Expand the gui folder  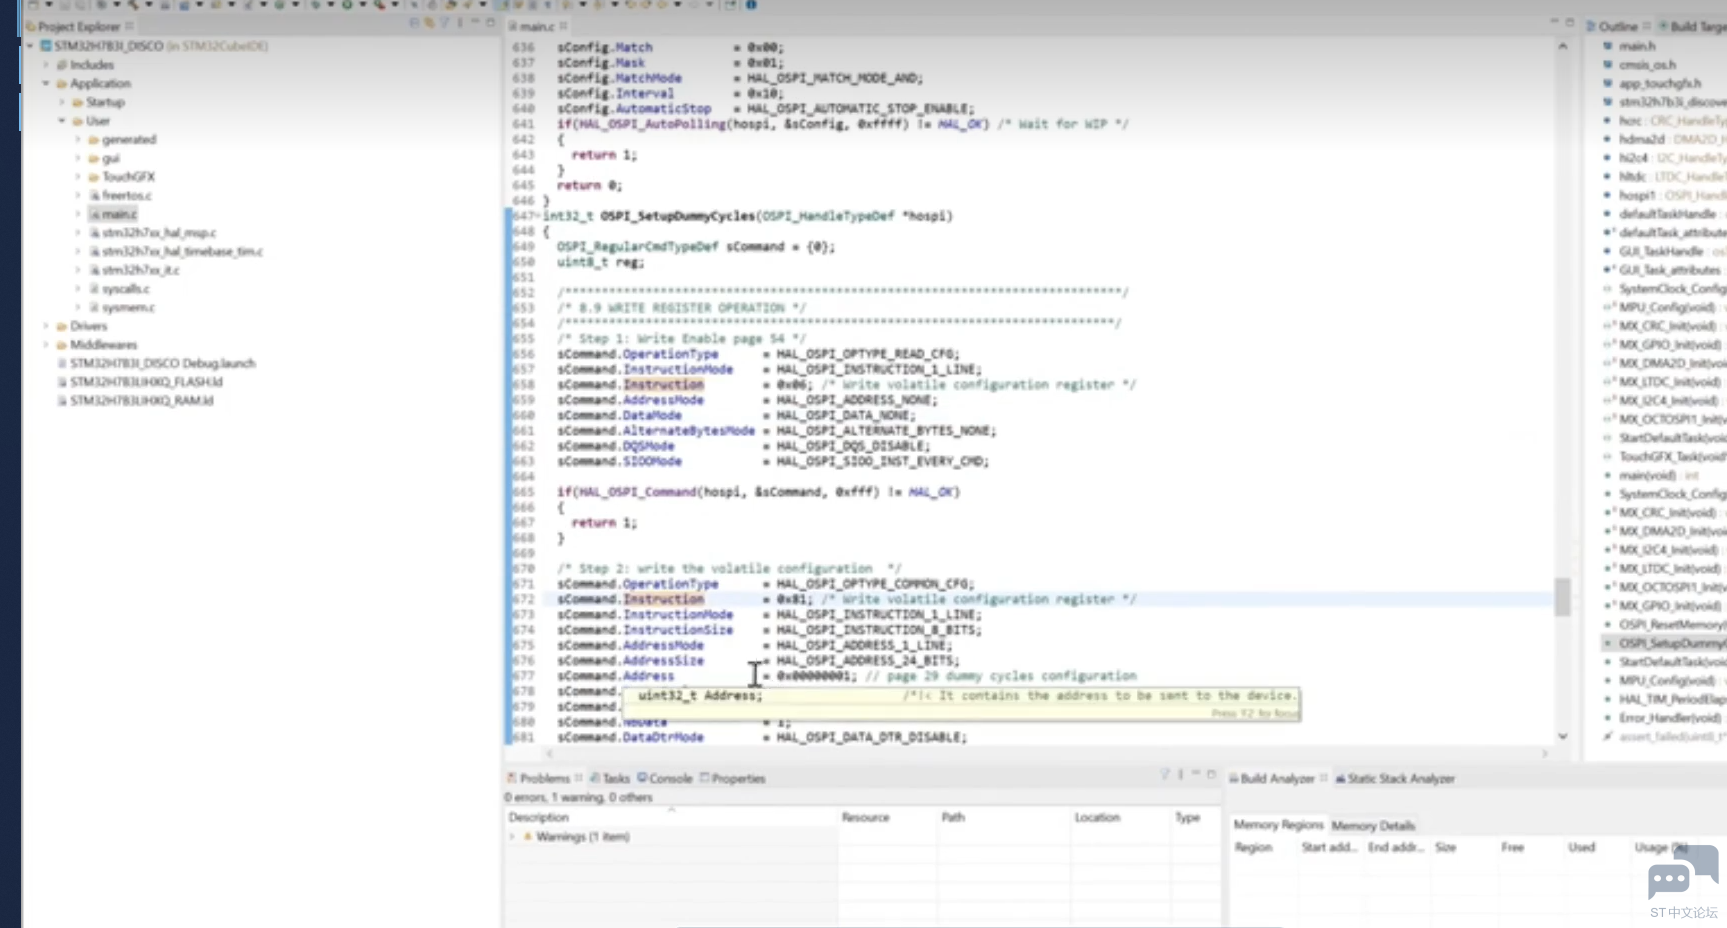click(78, 158)
